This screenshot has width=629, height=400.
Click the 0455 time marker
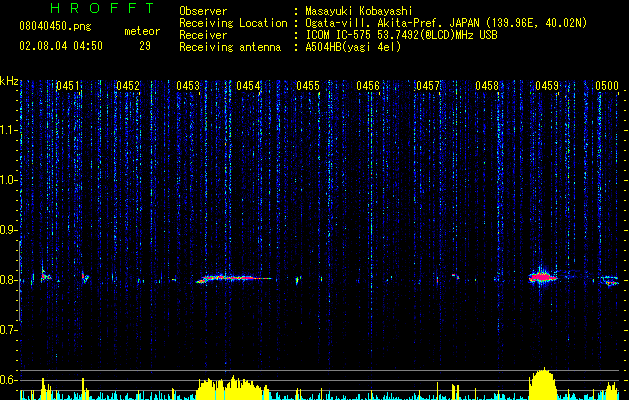(308, 86)
